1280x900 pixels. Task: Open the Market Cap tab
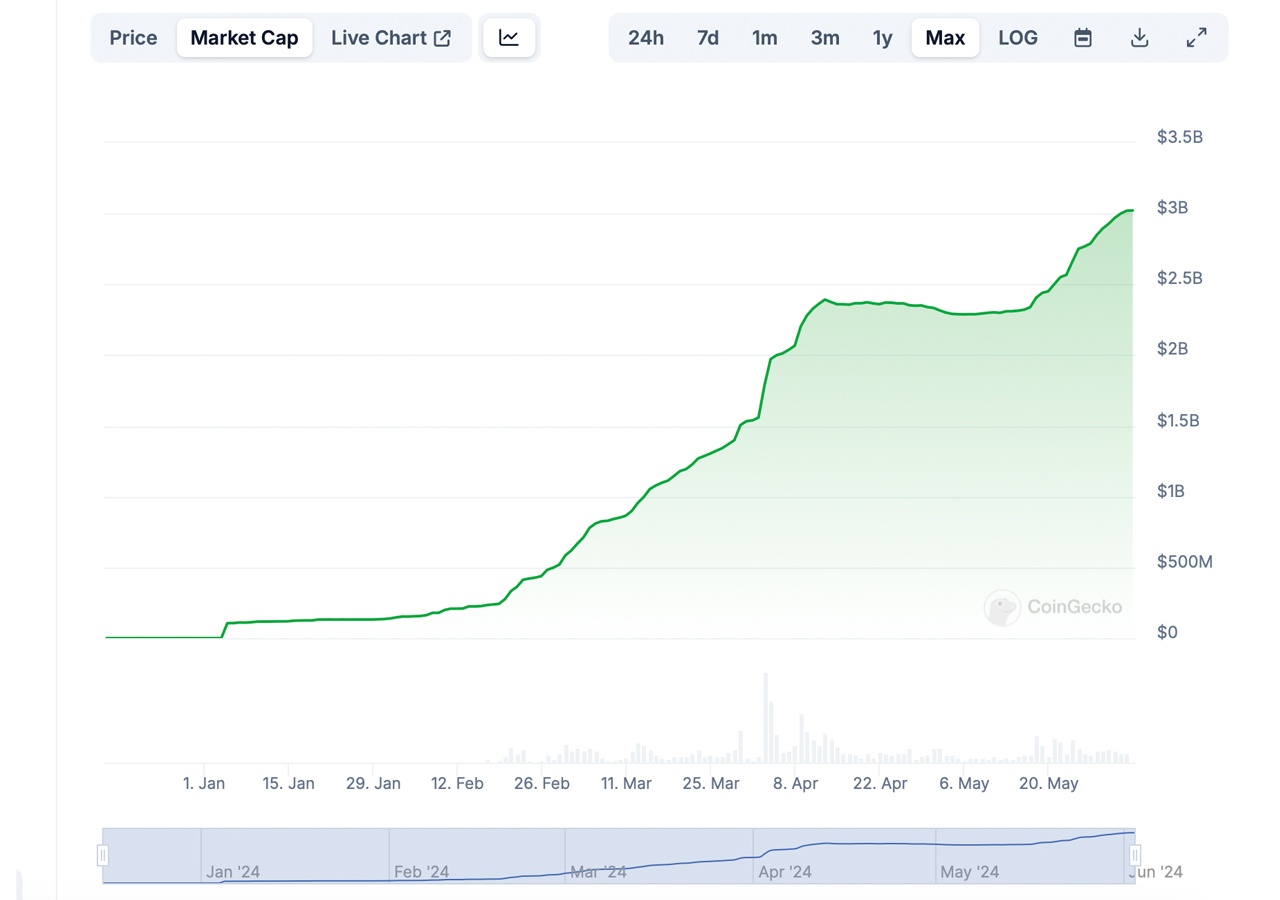click(243, 37)
